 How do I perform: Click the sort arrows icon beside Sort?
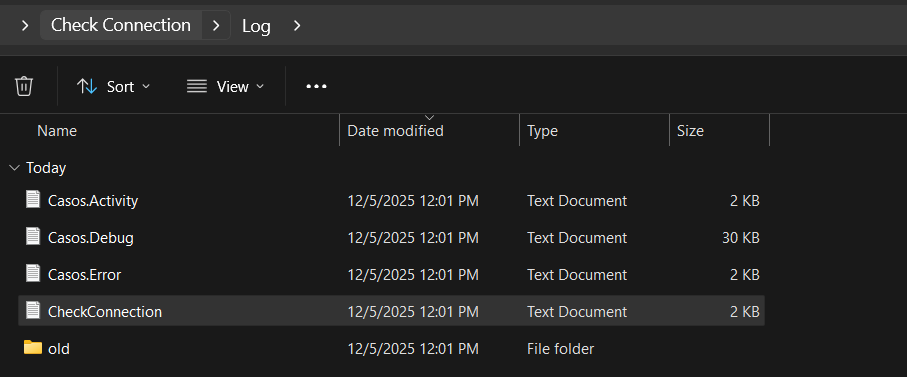(87, 87)
